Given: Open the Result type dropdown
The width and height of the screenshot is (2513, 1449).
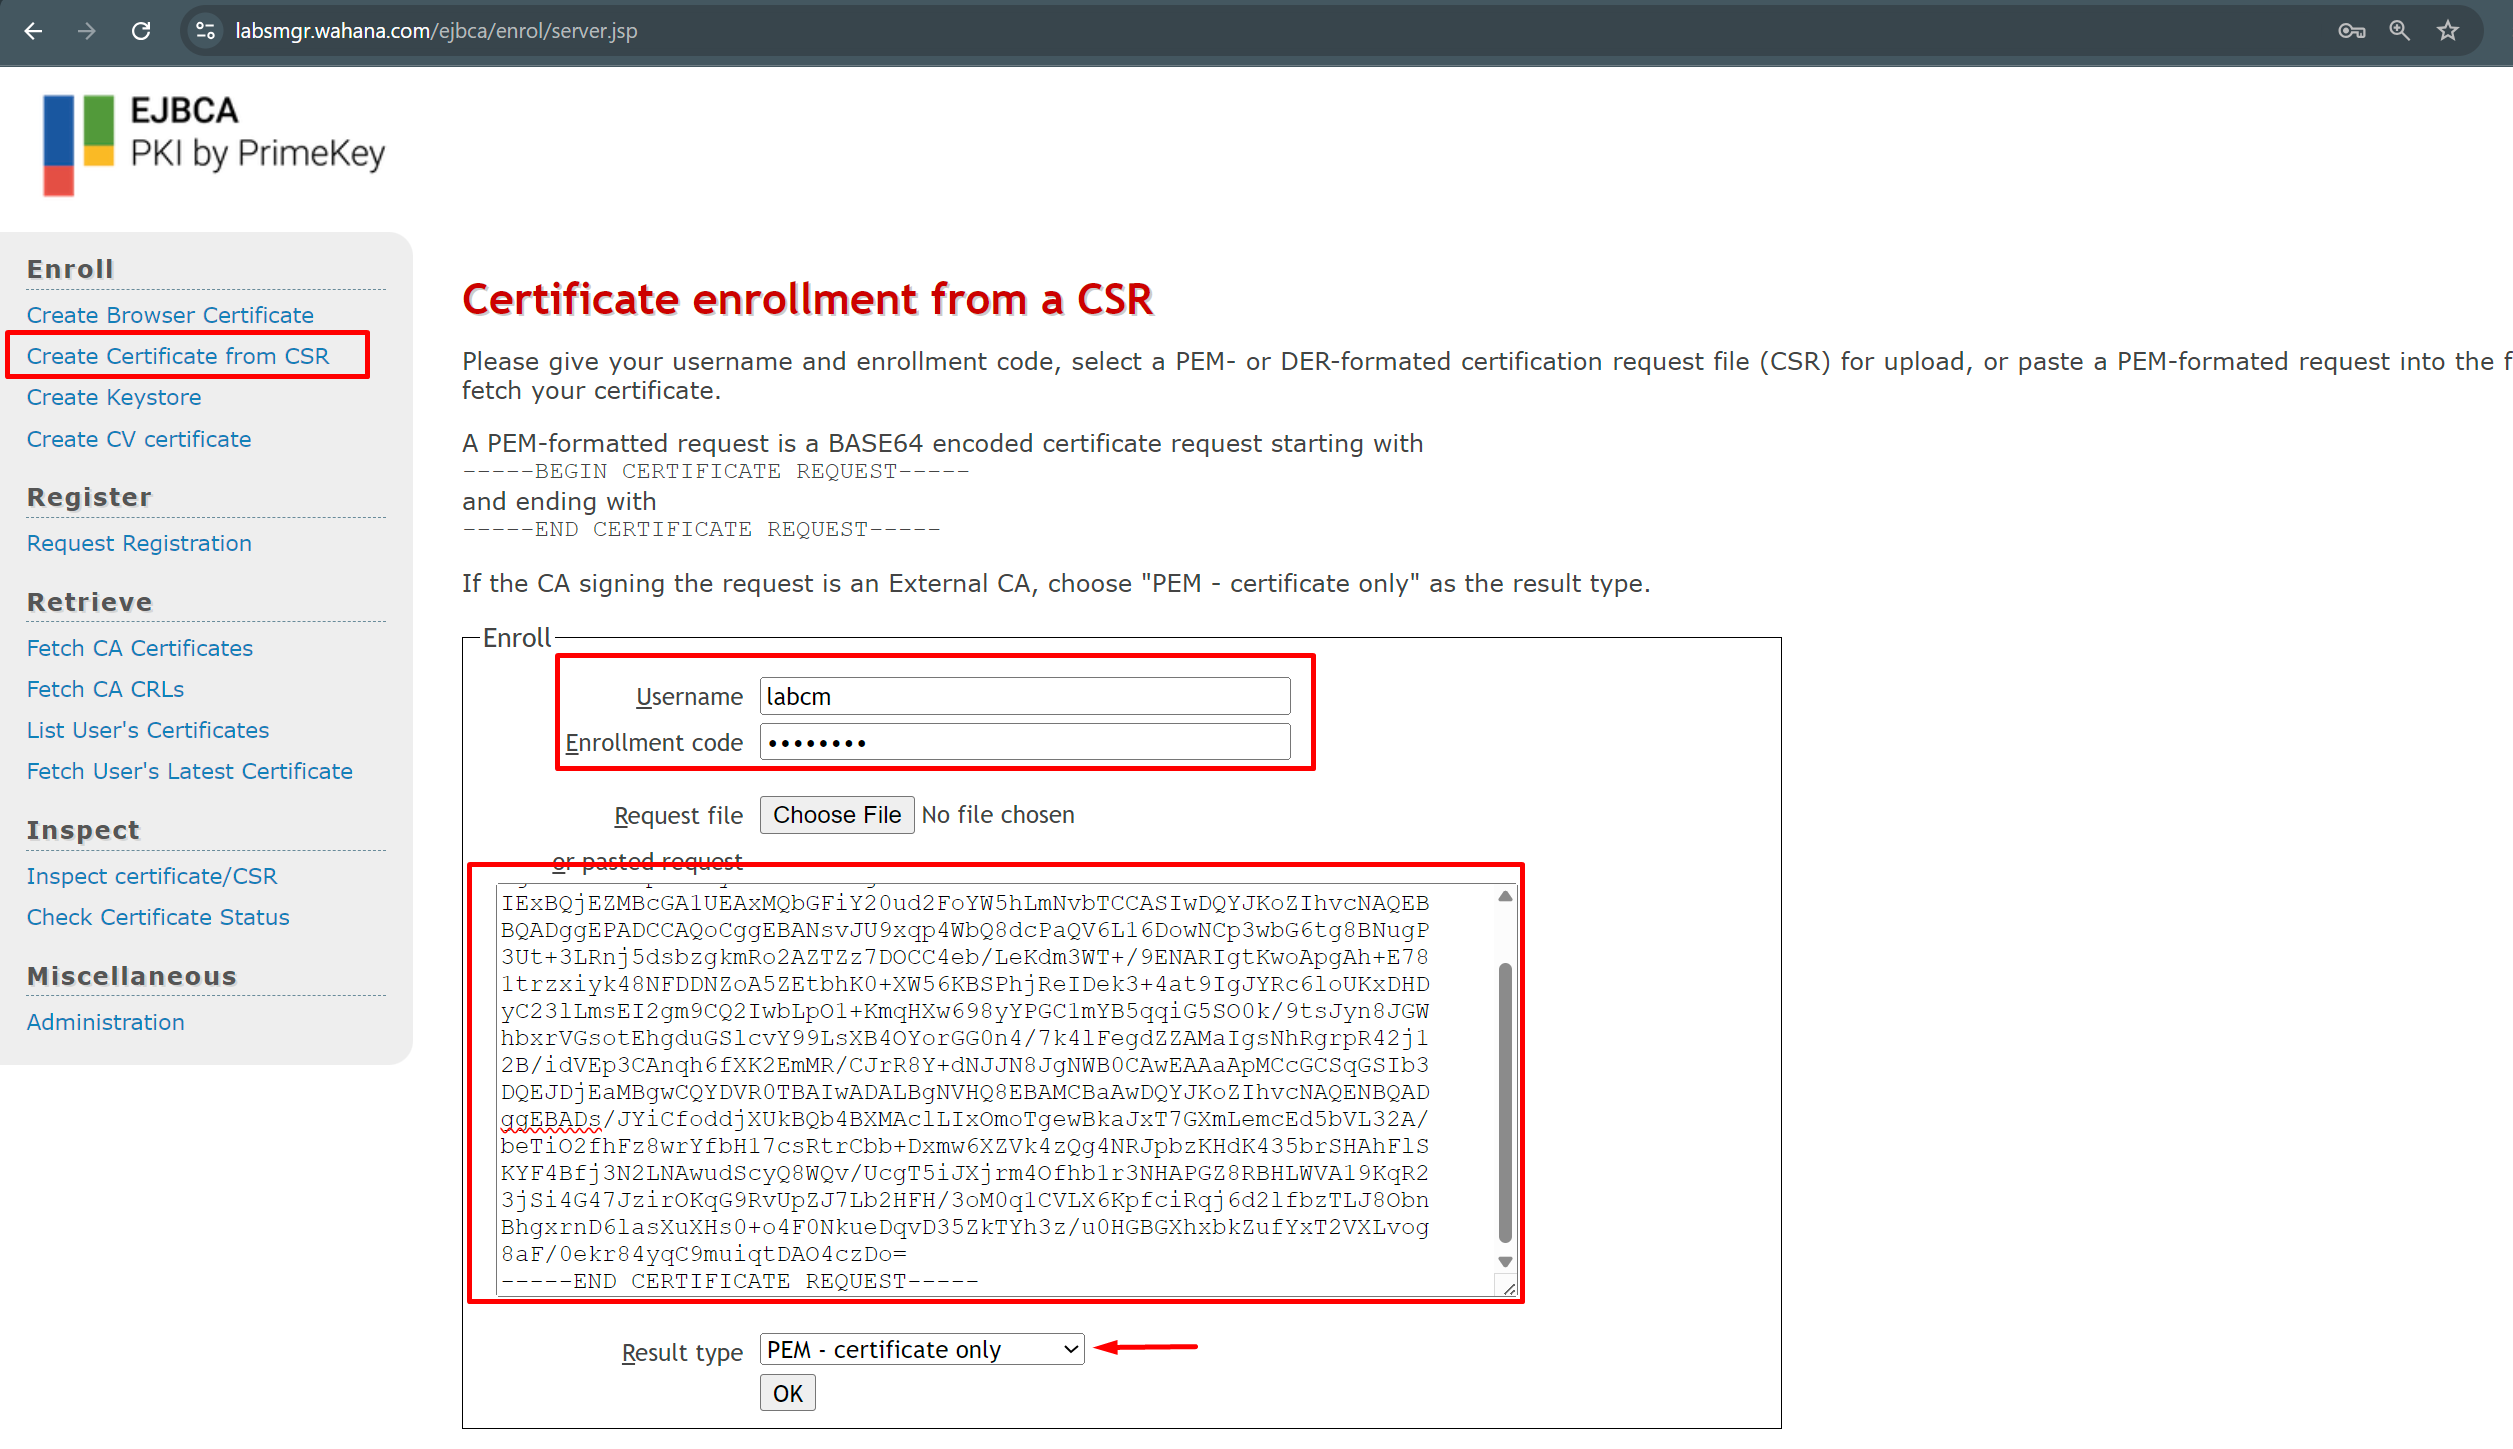Looking at the screenshot, I should (x=921, y=1349).
